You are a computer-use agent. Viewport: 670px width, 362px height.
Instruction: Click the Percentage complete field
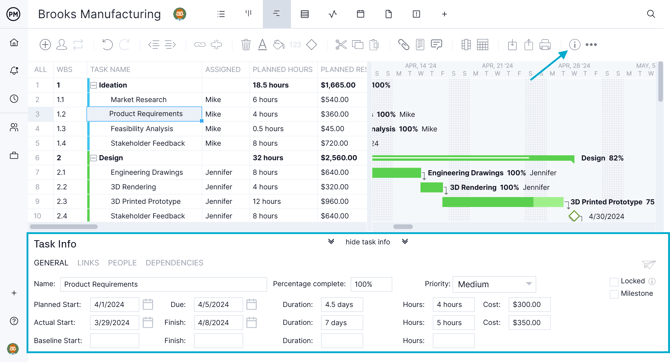point(371,284)
